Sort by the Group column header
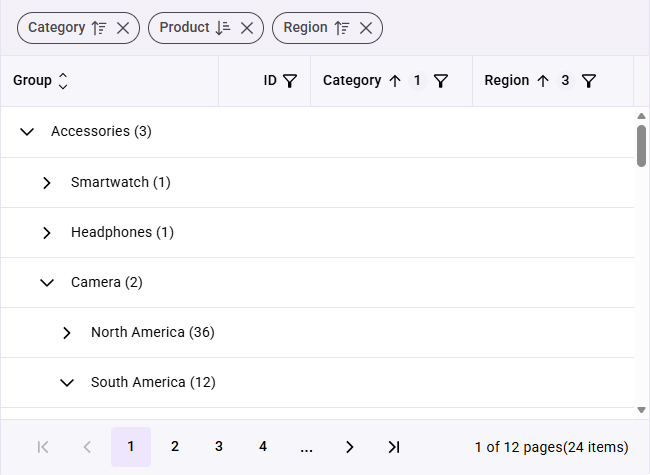The height and width of the screenshot is (475, 650). [63, 81]
